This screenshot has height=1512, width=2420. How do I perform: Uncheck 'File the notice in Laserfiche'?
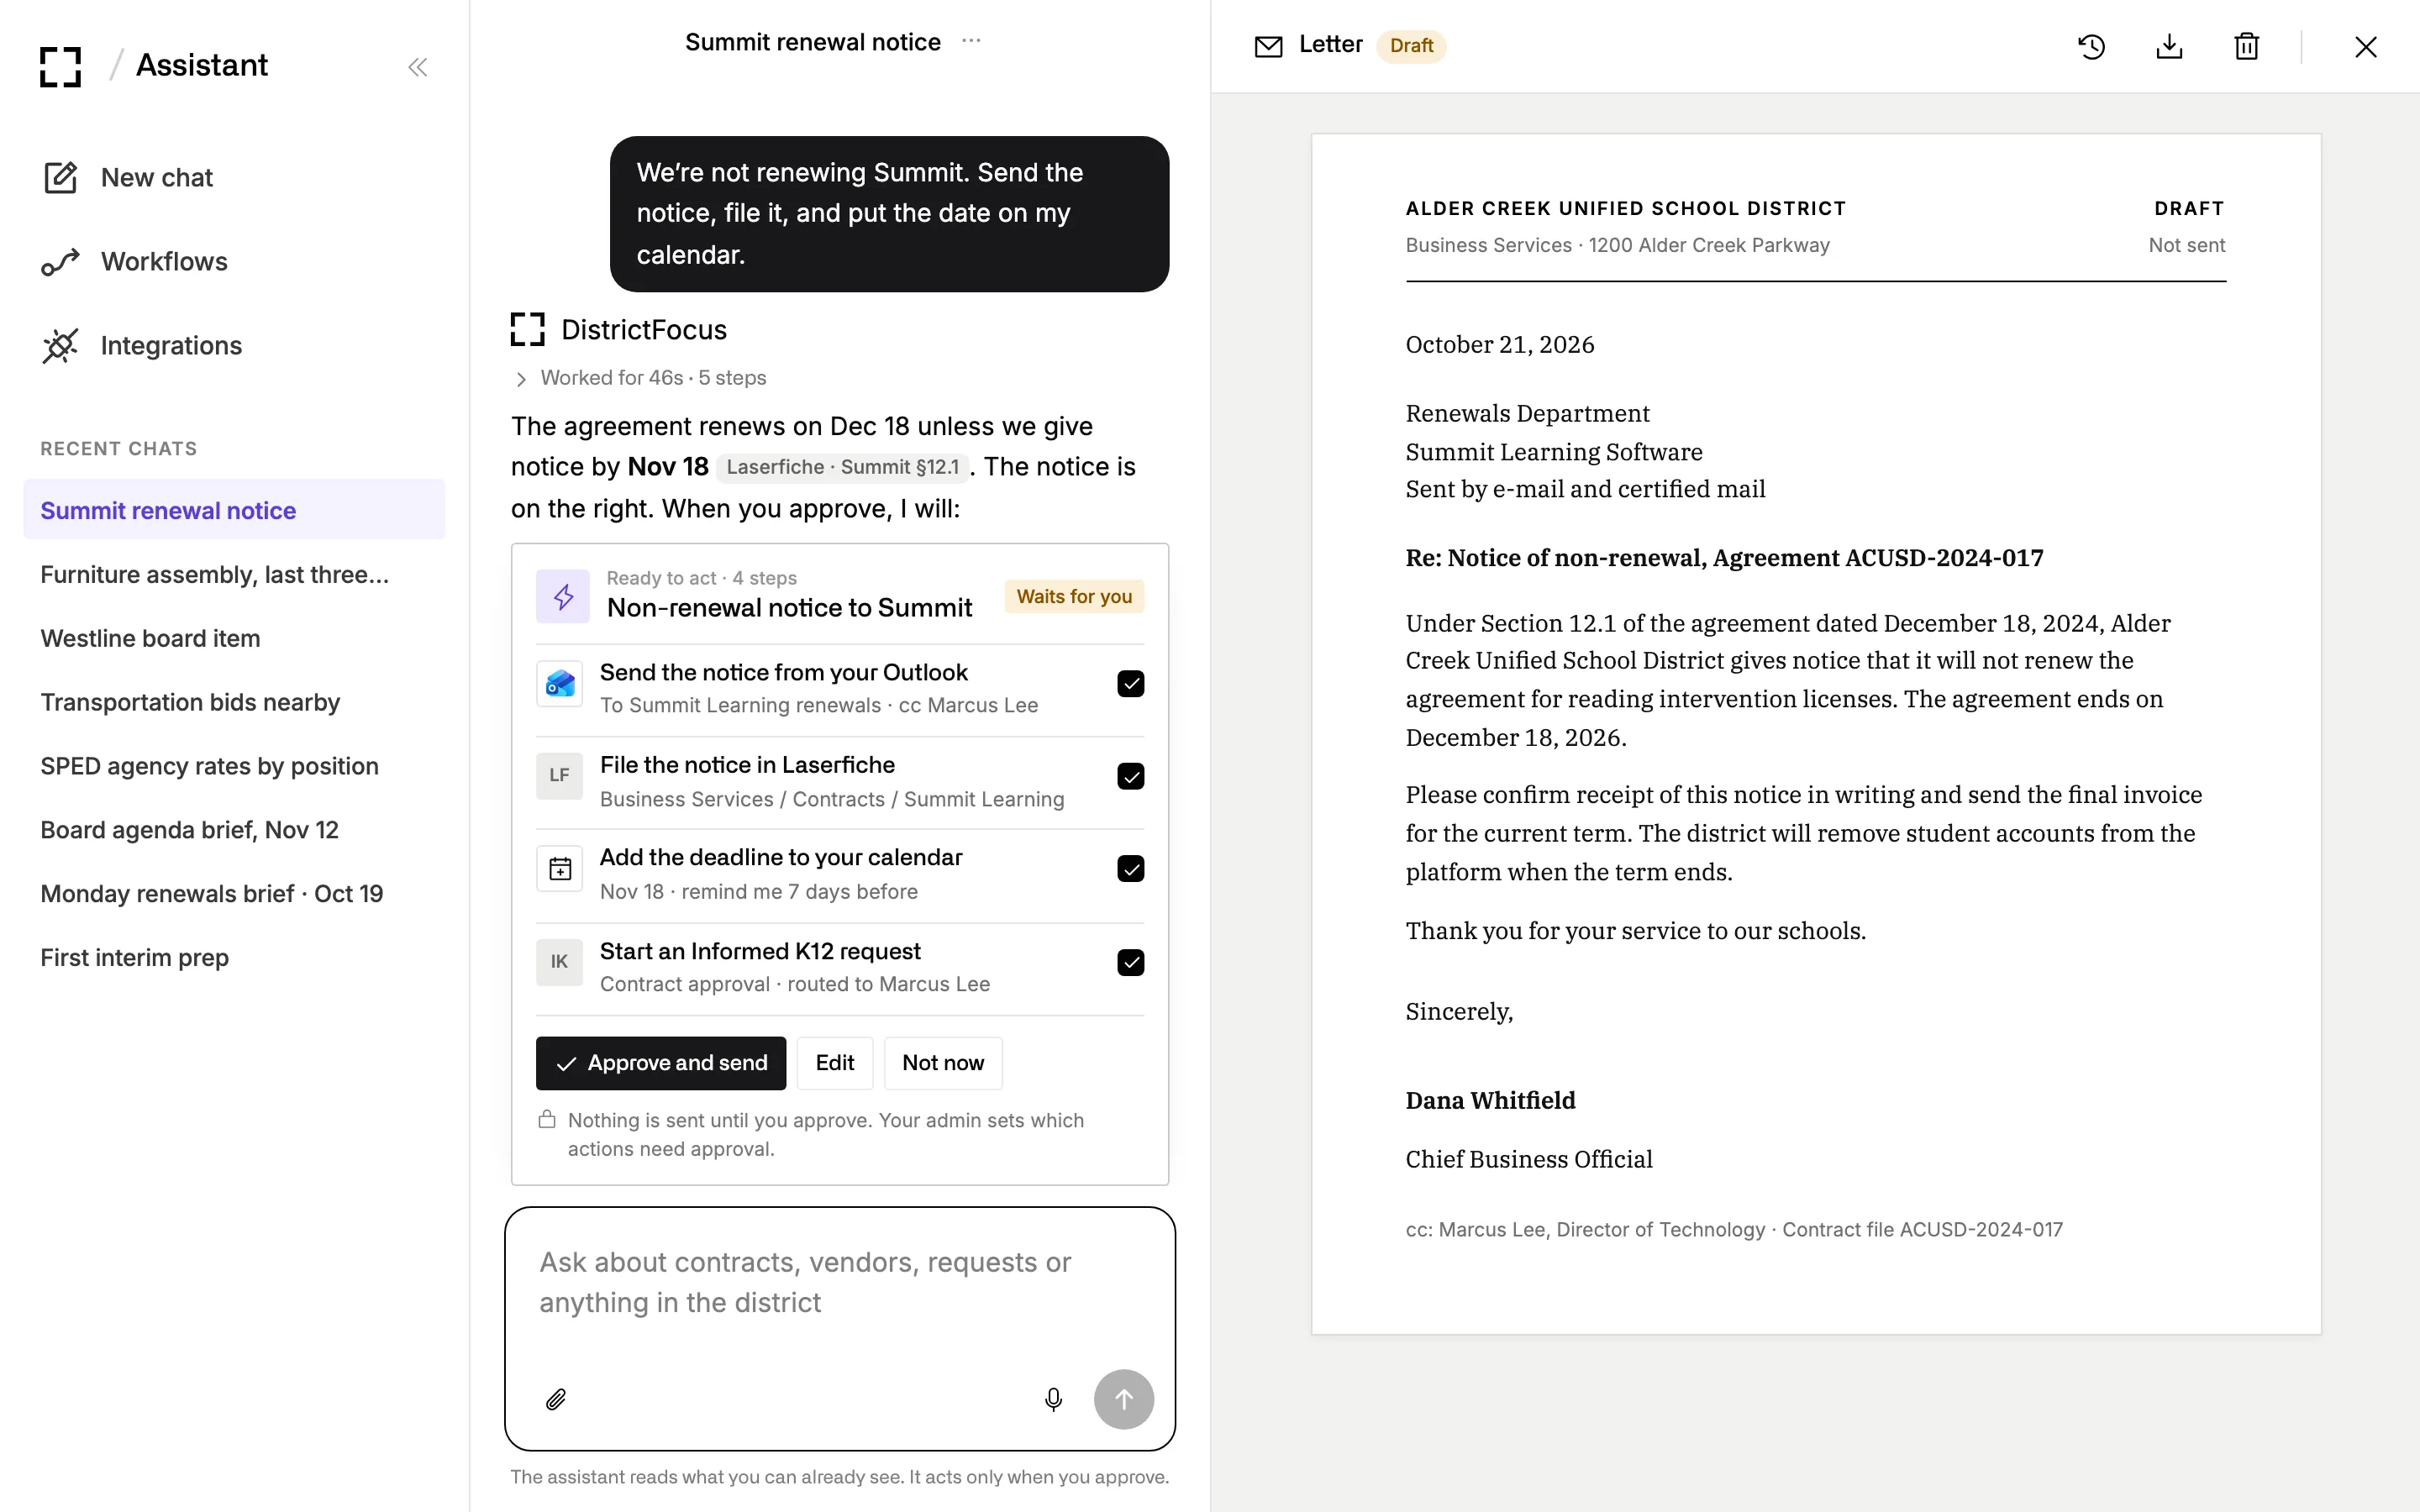click(1130, 777)
